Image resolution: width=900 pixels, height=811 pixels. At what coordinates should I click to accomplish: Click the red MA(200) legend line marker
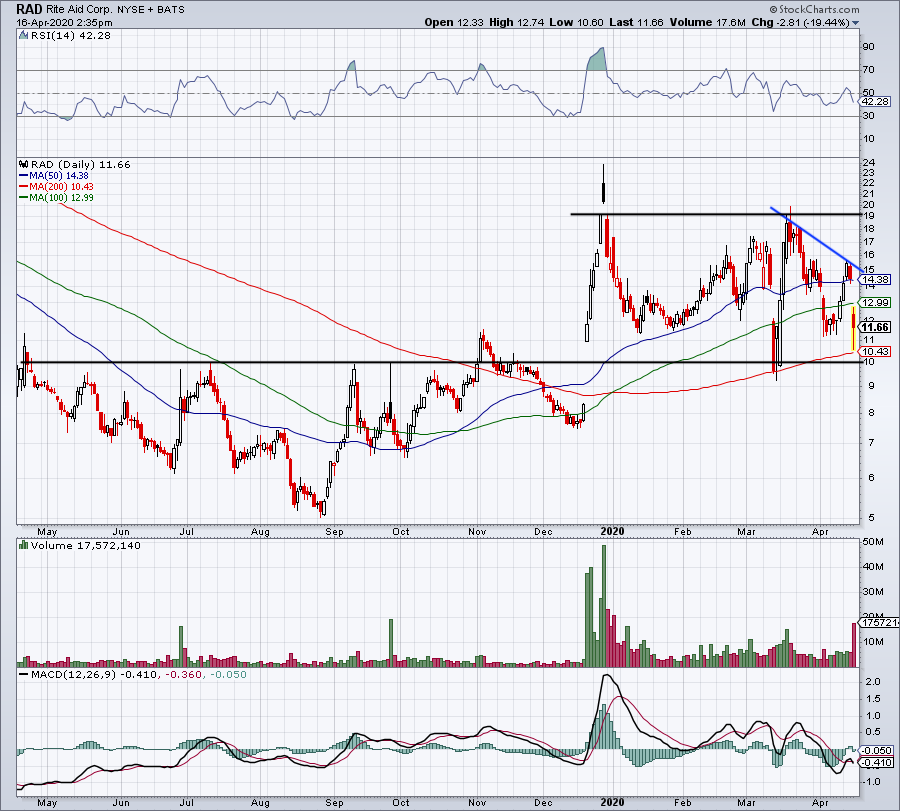pyautogui.click(x=24, y=187)
